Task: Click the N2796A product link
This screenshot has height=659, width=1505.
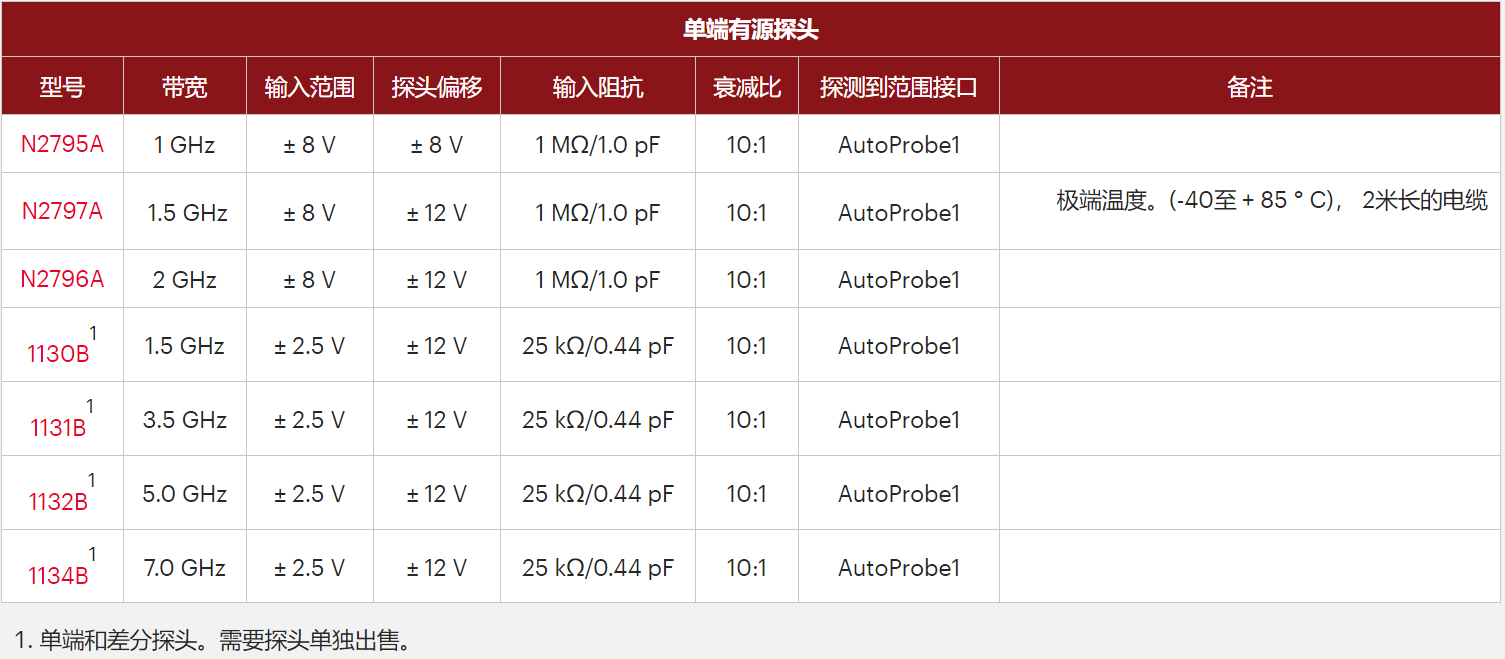Action: pos(62,280)
